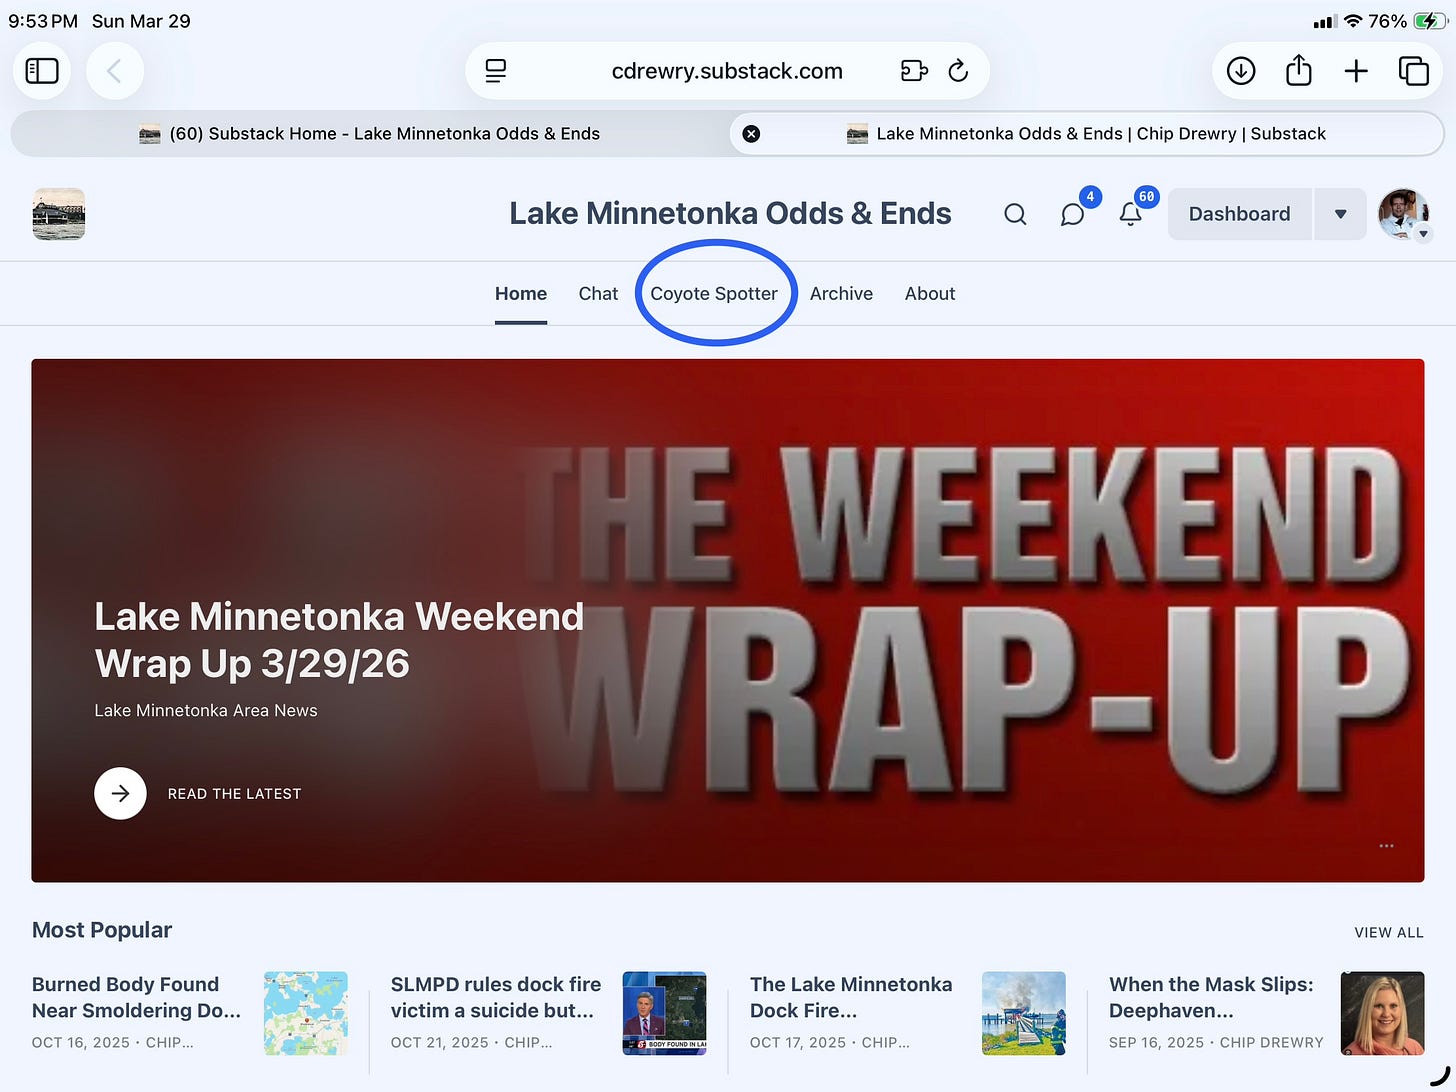This screenshot has height=1092, width=1456.
Task: Toggle the Safari sidebar icon
Action: [42, 71]
